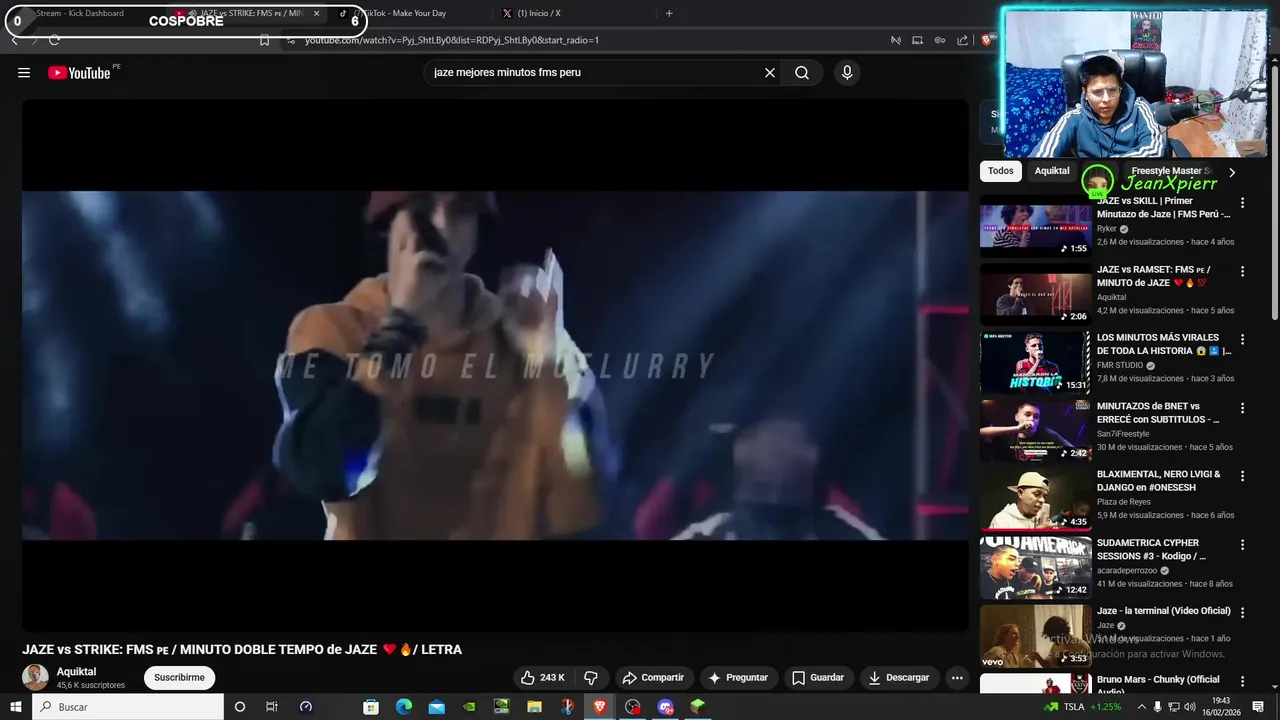
Task: Open options for BLAXIMENTAL, NERO LVIGI video
Action: pos(1243,476)
